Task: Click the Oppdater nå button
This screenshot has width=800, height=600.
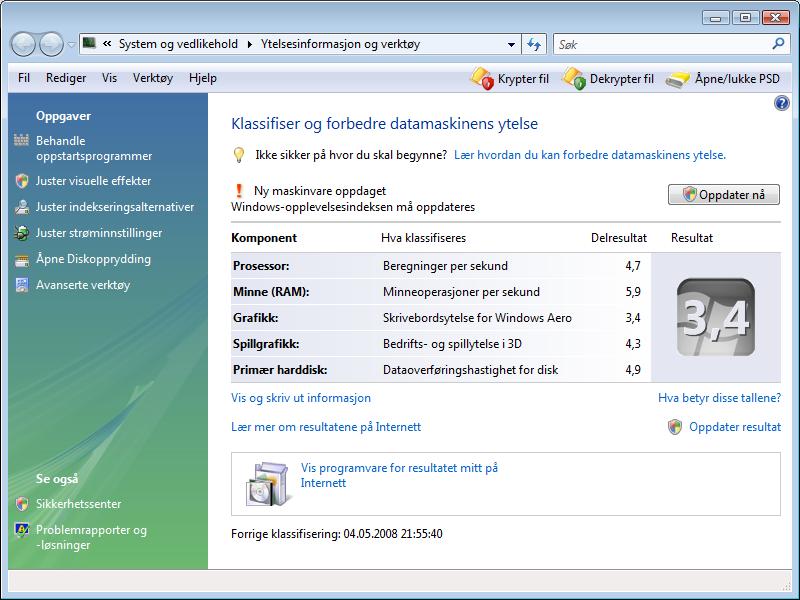Action: tap(723, 194)
